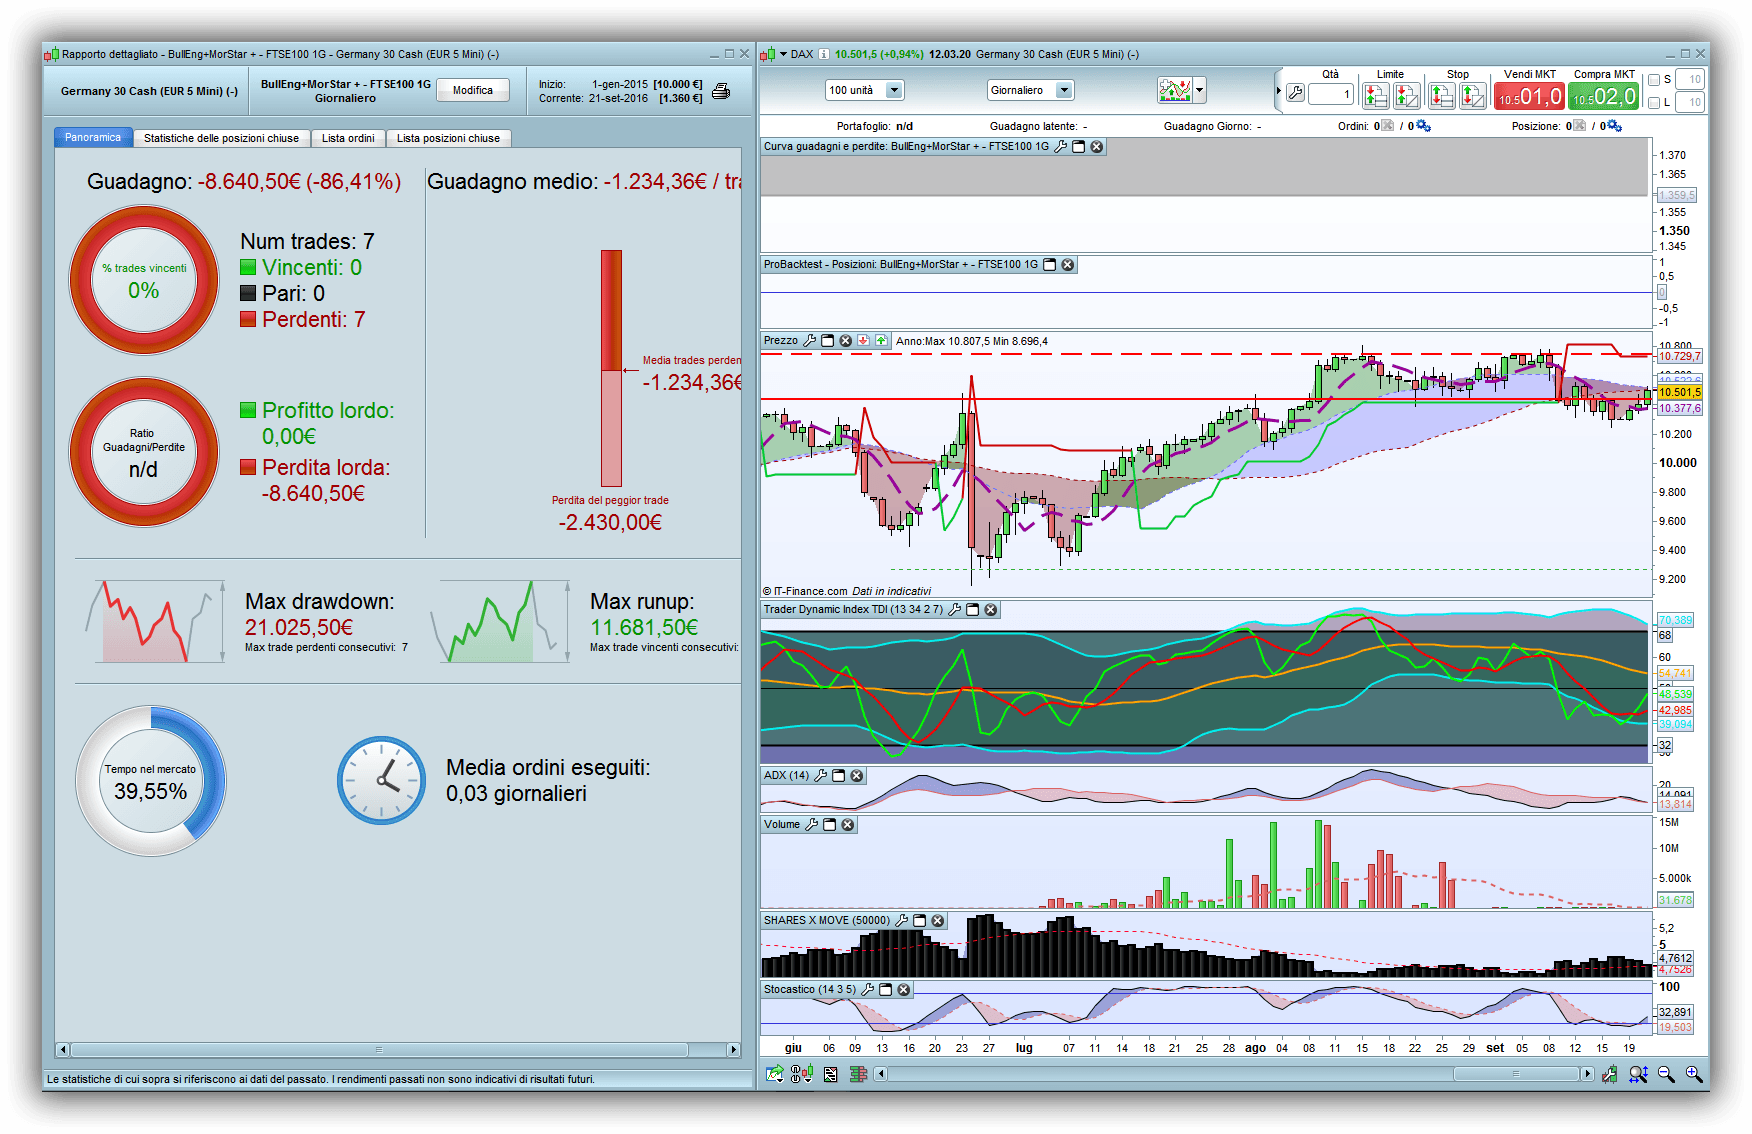The height and width of the screenshot is (1134, 1752).
Task: Switch to Panoramica tab
Action: point(93,138)
